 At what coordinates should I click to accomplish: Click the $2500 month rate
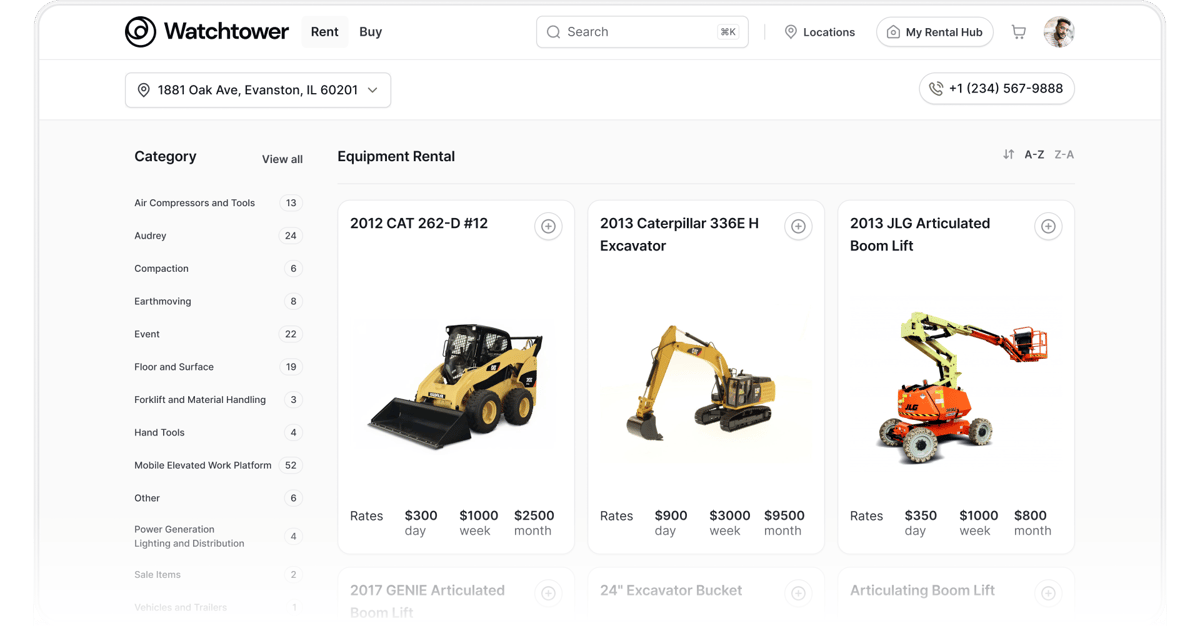[x=534, y=523]
